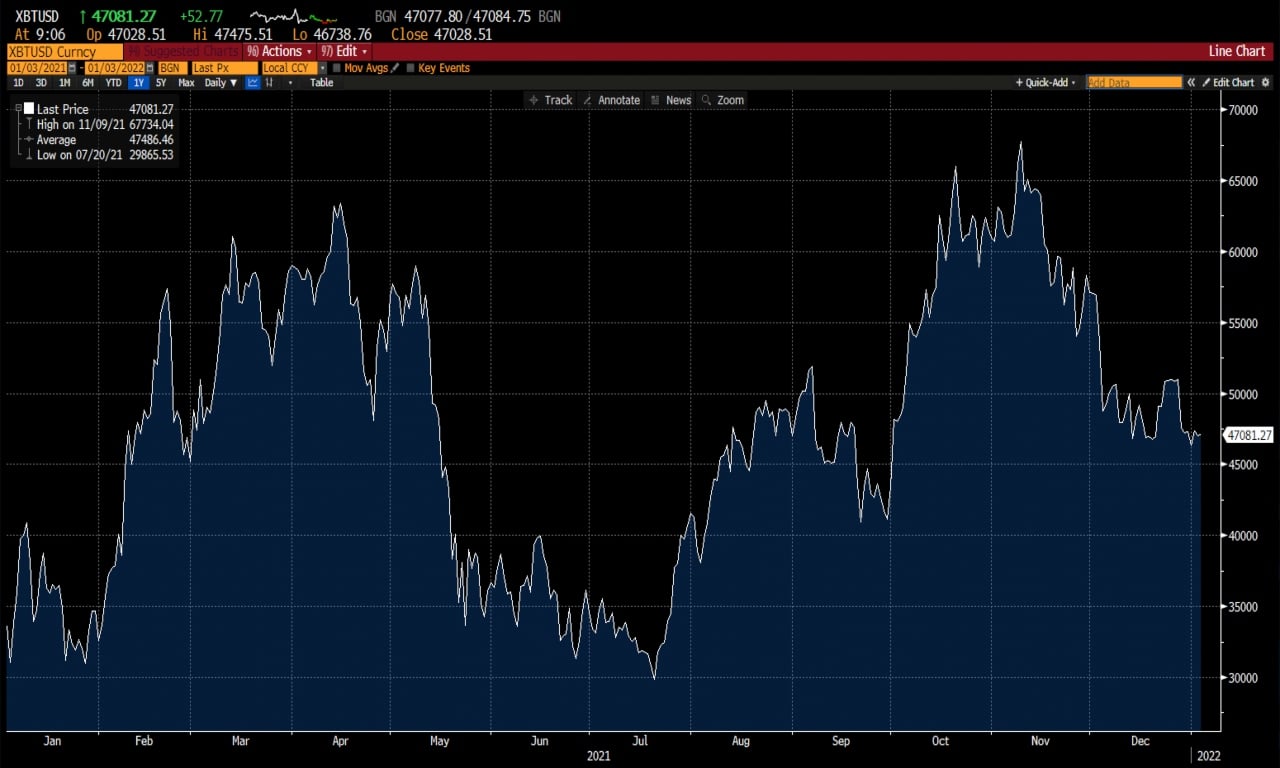The height and width of the screenshot is (768, 1280).
Task: Tick the Key Events checkbox
Action: click(x=411, y=68)
